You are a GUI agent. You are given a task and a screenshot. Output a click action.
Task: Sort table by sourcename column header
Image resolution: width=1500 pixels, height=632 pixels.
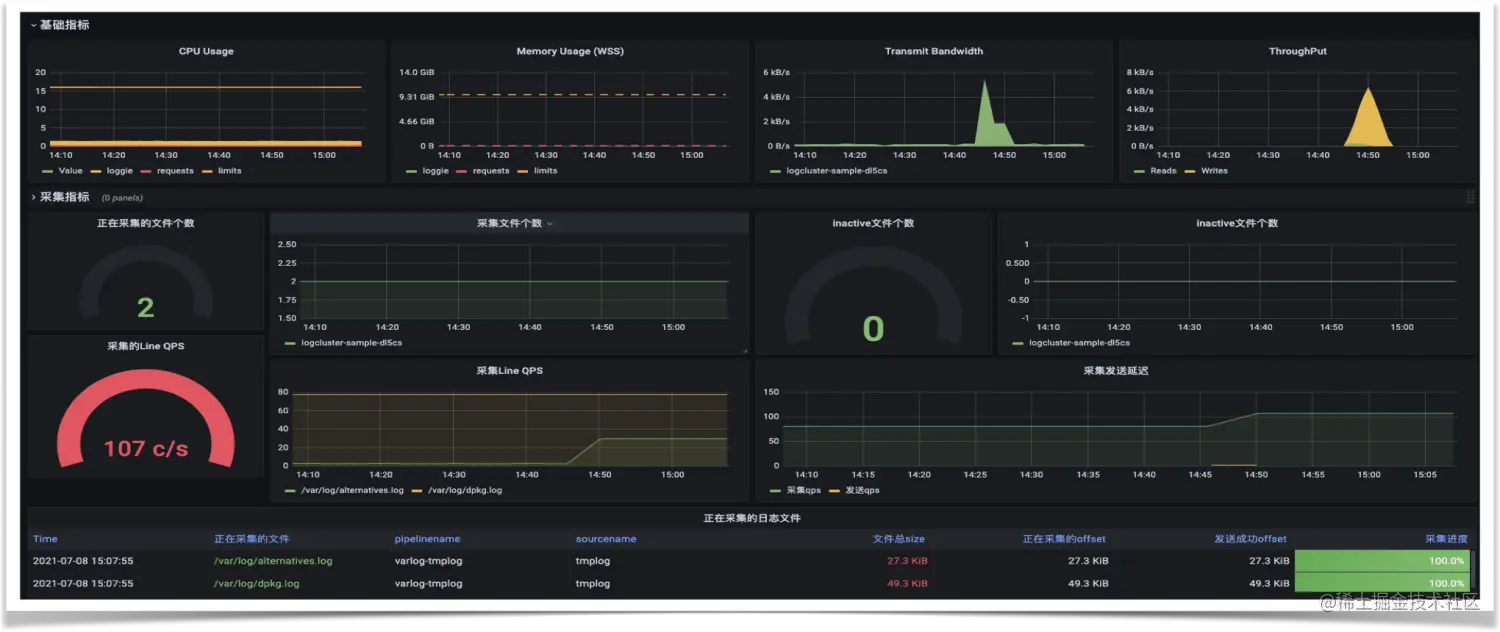tap(606, 539)
